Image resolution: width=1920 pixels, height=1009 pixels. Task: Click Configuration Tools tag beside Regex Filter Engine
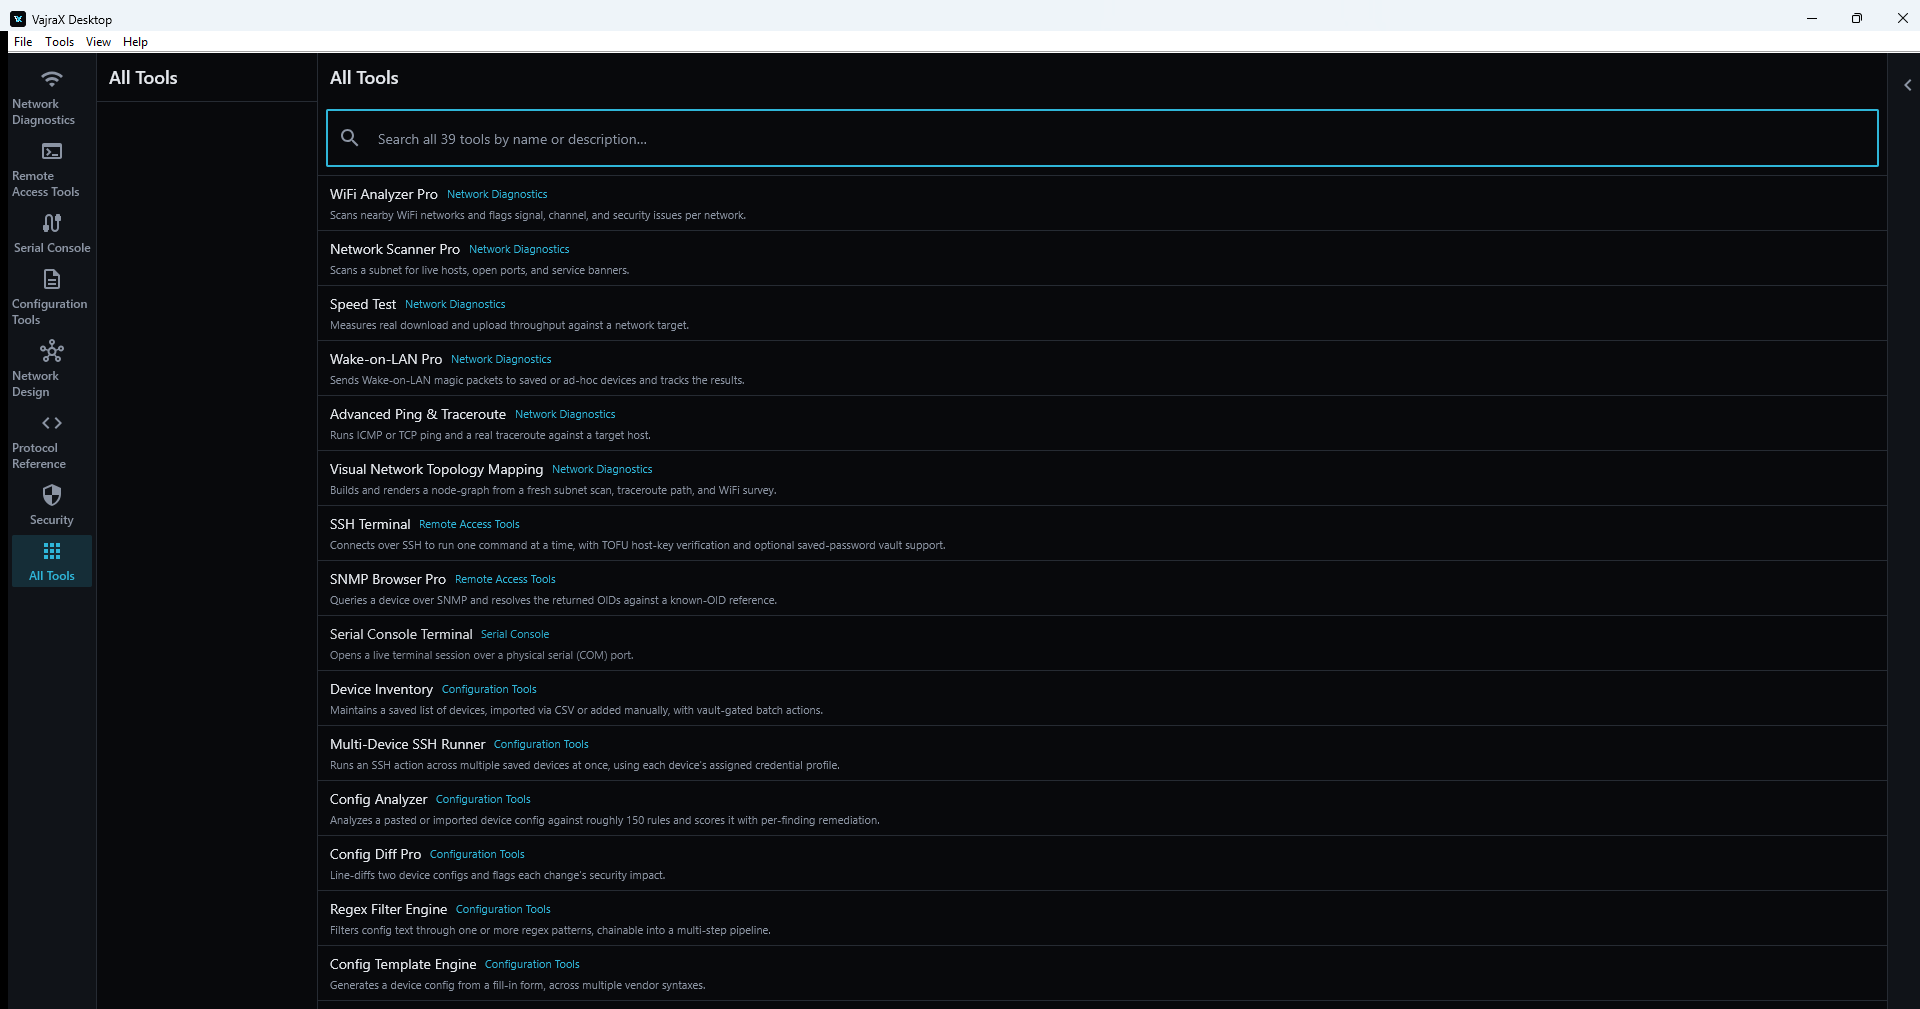[503, 909]
